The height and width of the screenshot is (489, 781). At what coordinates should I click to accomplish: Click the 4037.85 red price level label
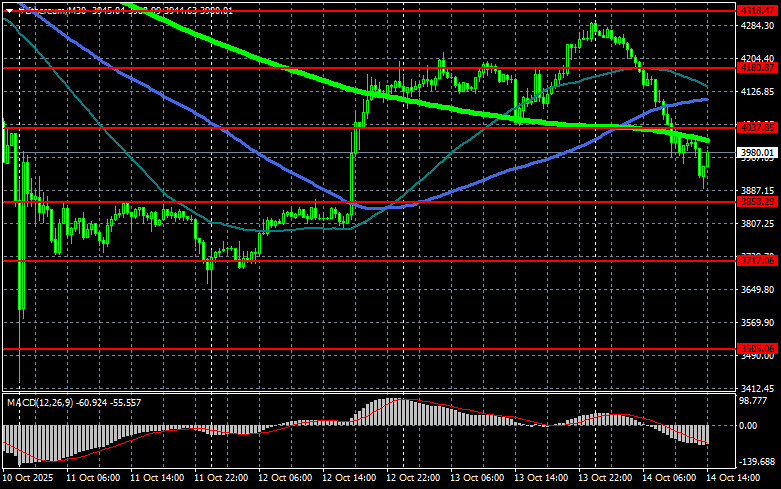click(757, 128)
